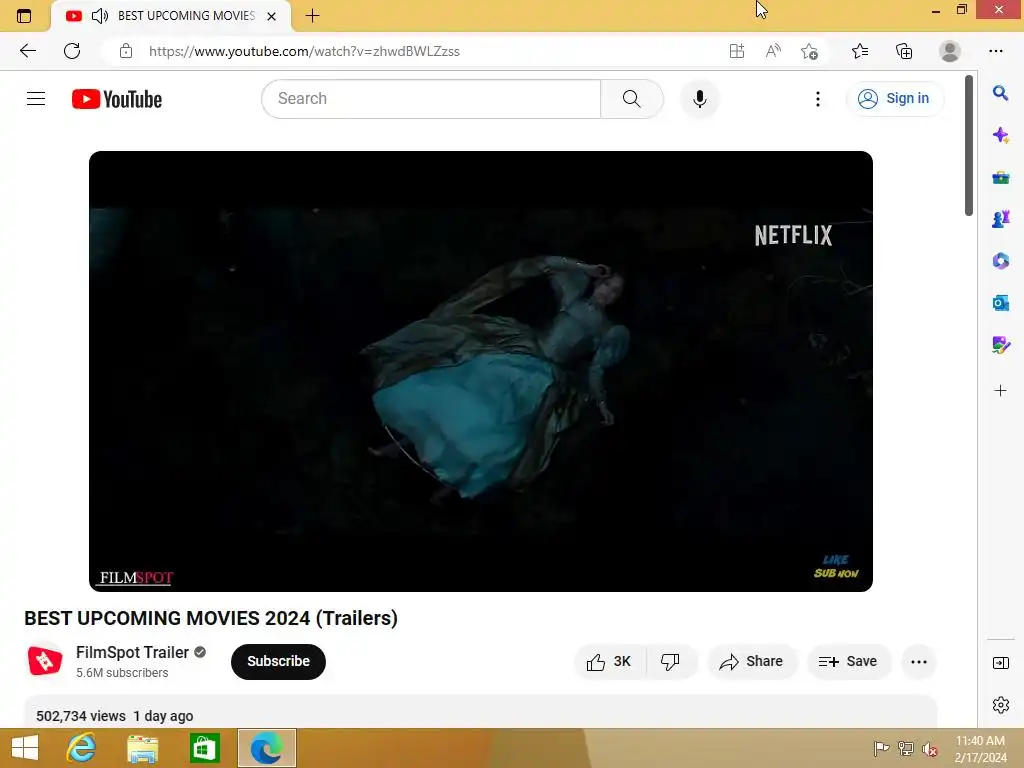
Task: Focus the YouTube Search field
Action: coord(431,99)
